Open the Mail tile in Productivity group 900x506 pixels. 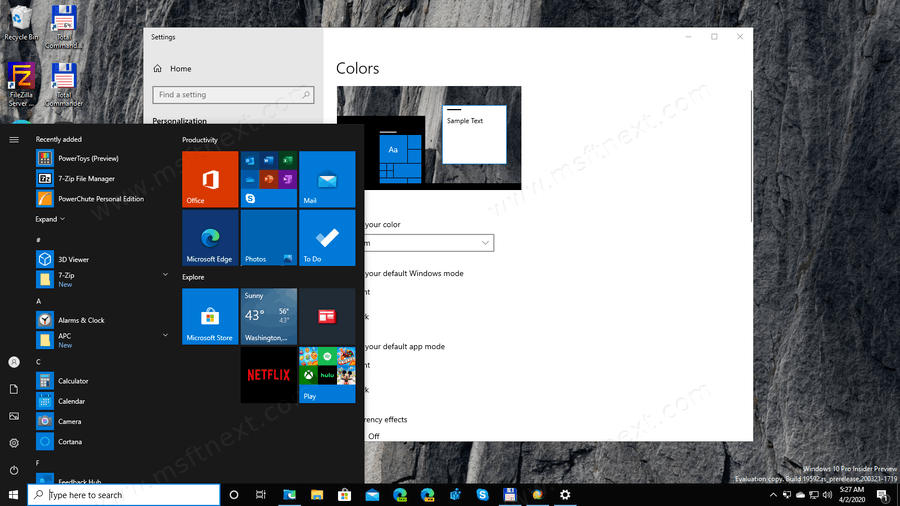pos(327,179)
